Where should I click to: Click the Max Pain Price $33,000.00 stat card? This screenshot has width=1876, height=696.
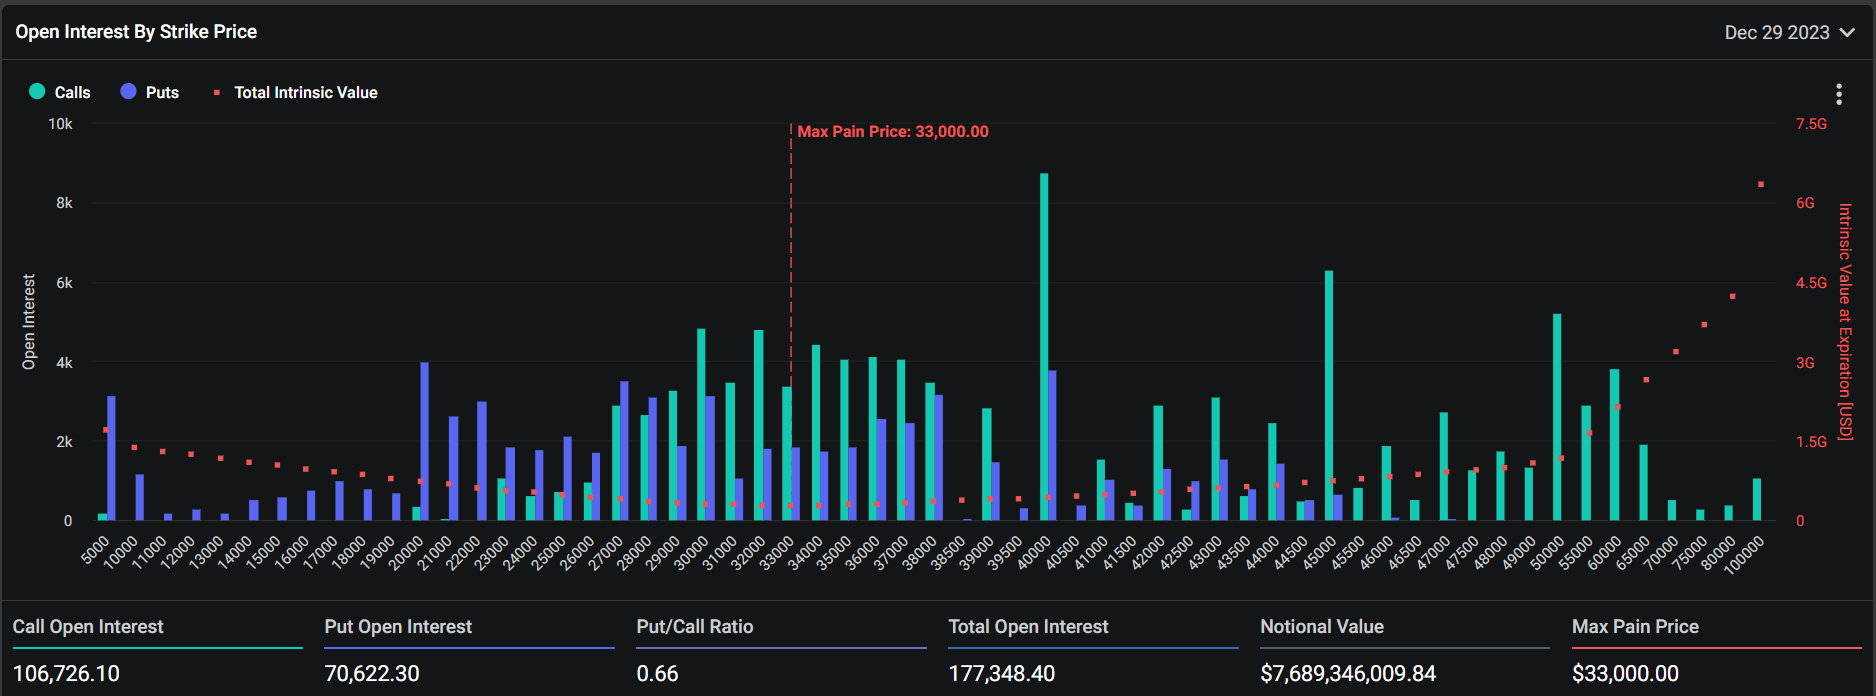click(1716, 649)
